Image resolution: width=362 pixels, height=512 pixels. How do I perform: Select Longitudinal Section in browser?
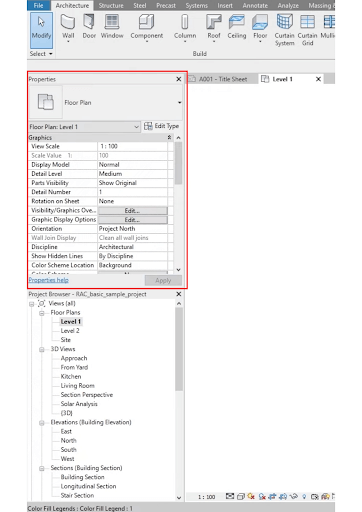click(88, 486)
